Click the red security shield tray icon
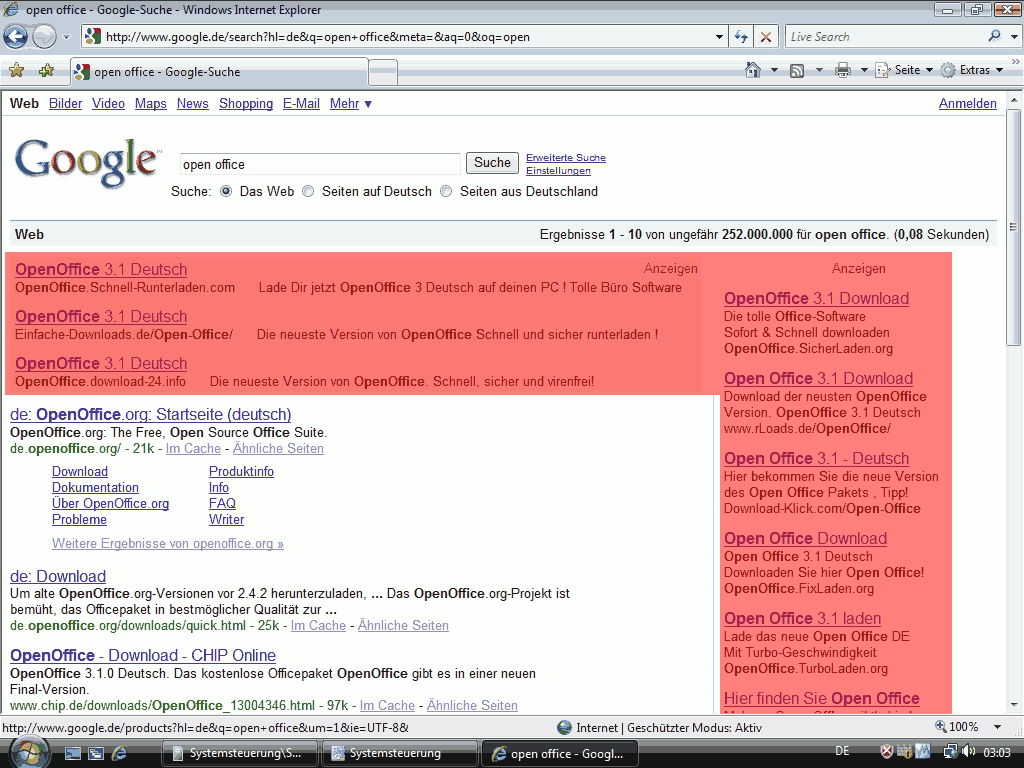Image resolution: width=1024 pixels, height=768 pixels. pos(886,752)
